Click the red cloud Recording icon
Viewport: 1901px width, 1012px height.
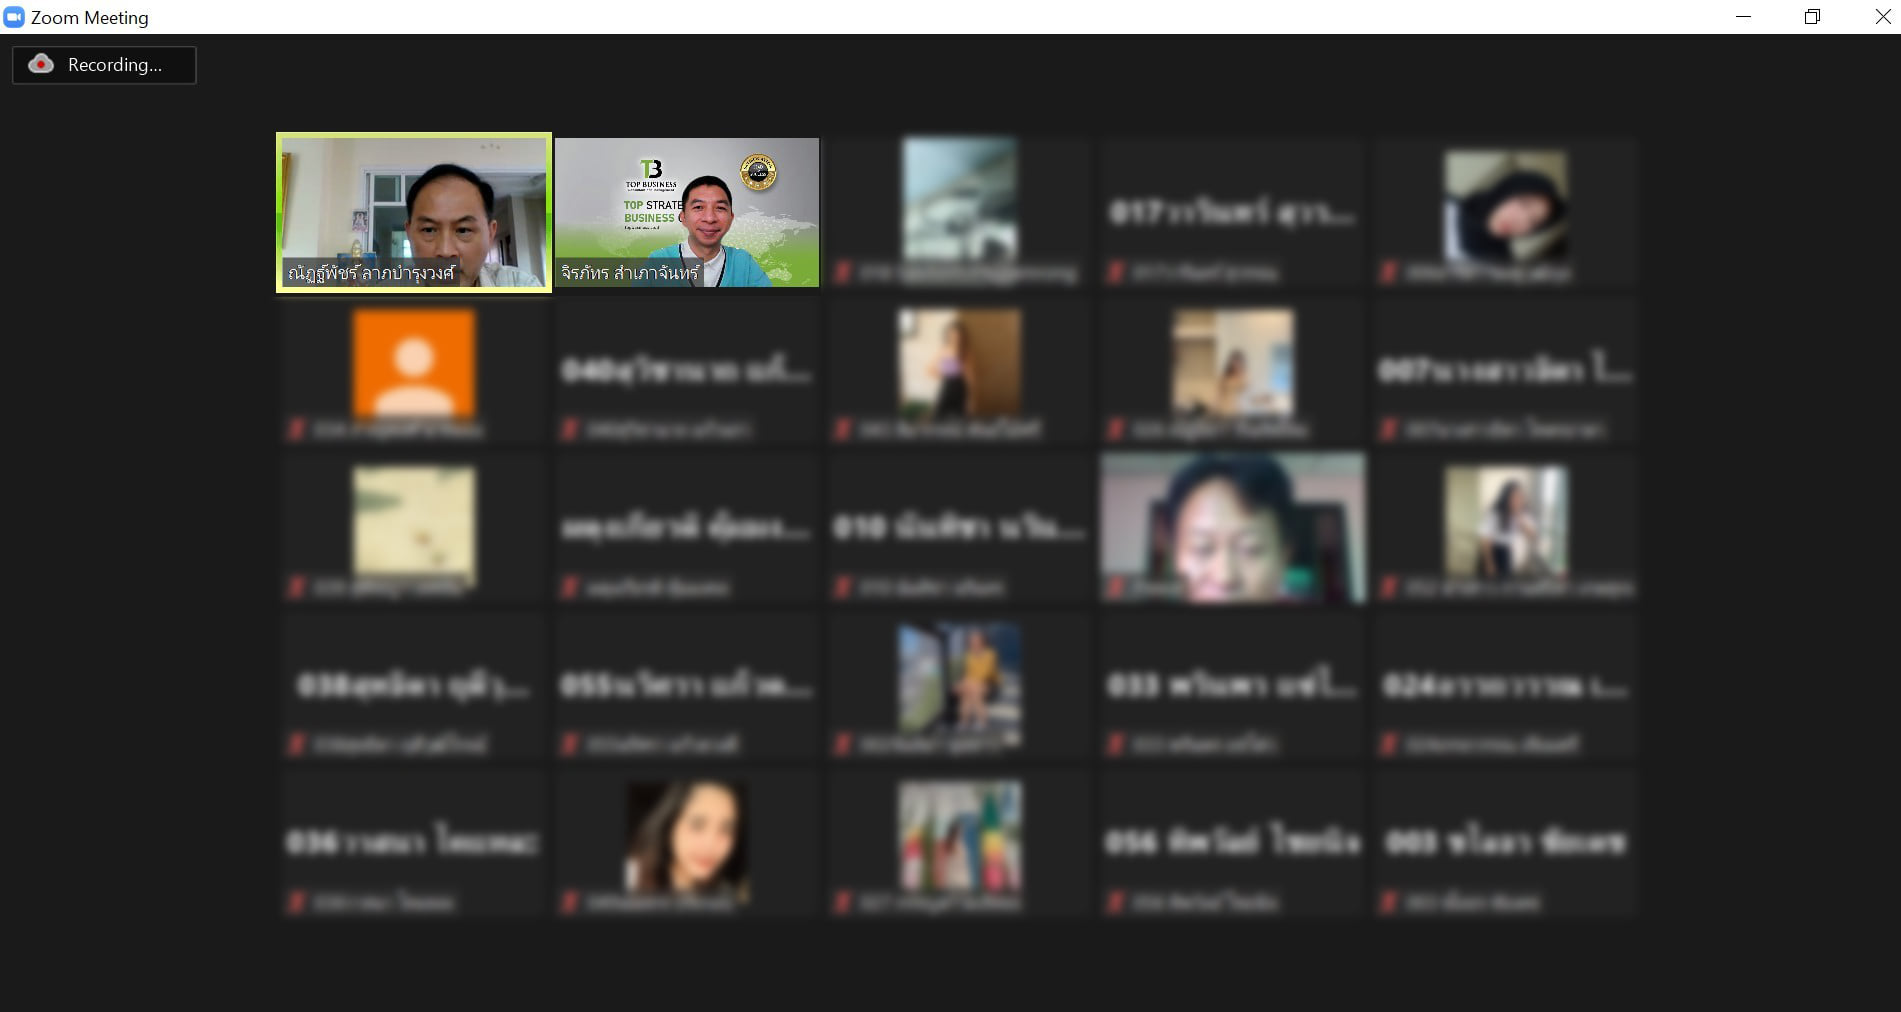(x=40, y=64)
